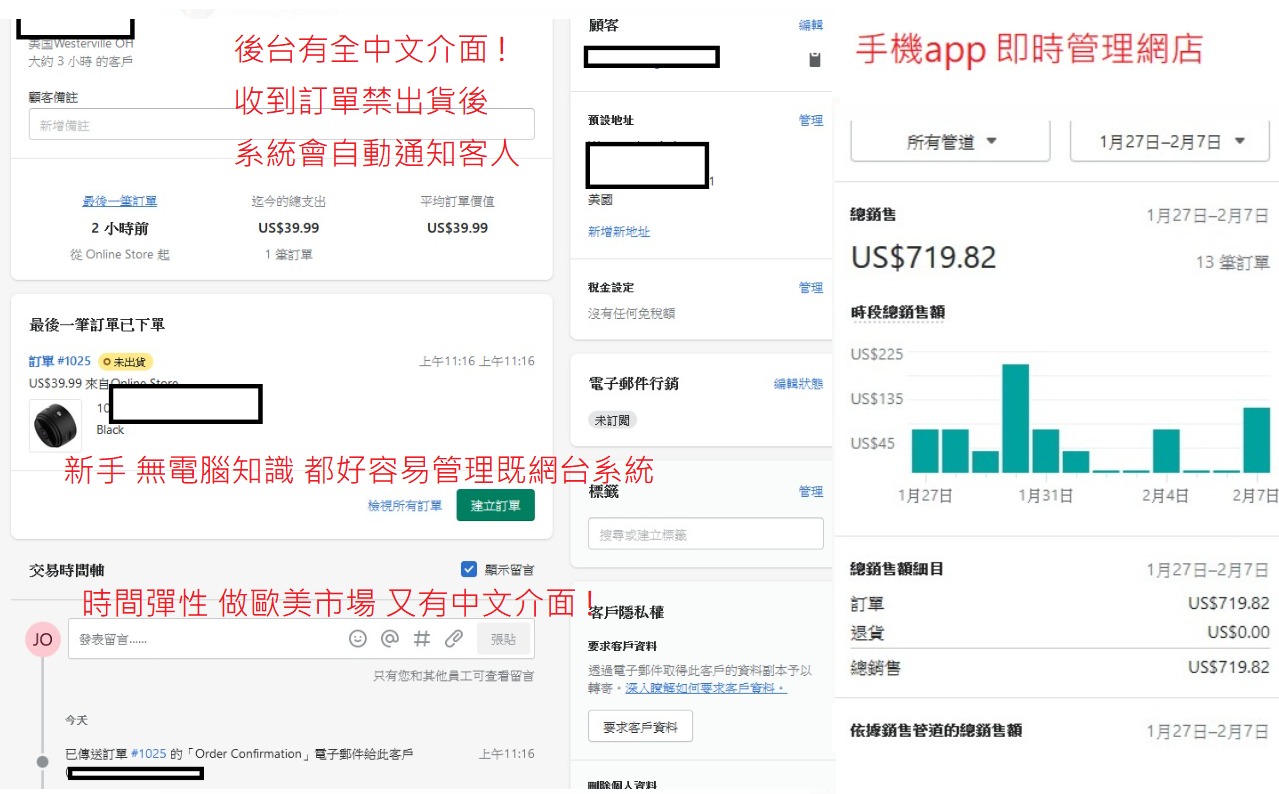Image resolution: width=1279 pixels, height=794 pixels.
Task: Click the 新增備註 note field
Action: point(281,125)
